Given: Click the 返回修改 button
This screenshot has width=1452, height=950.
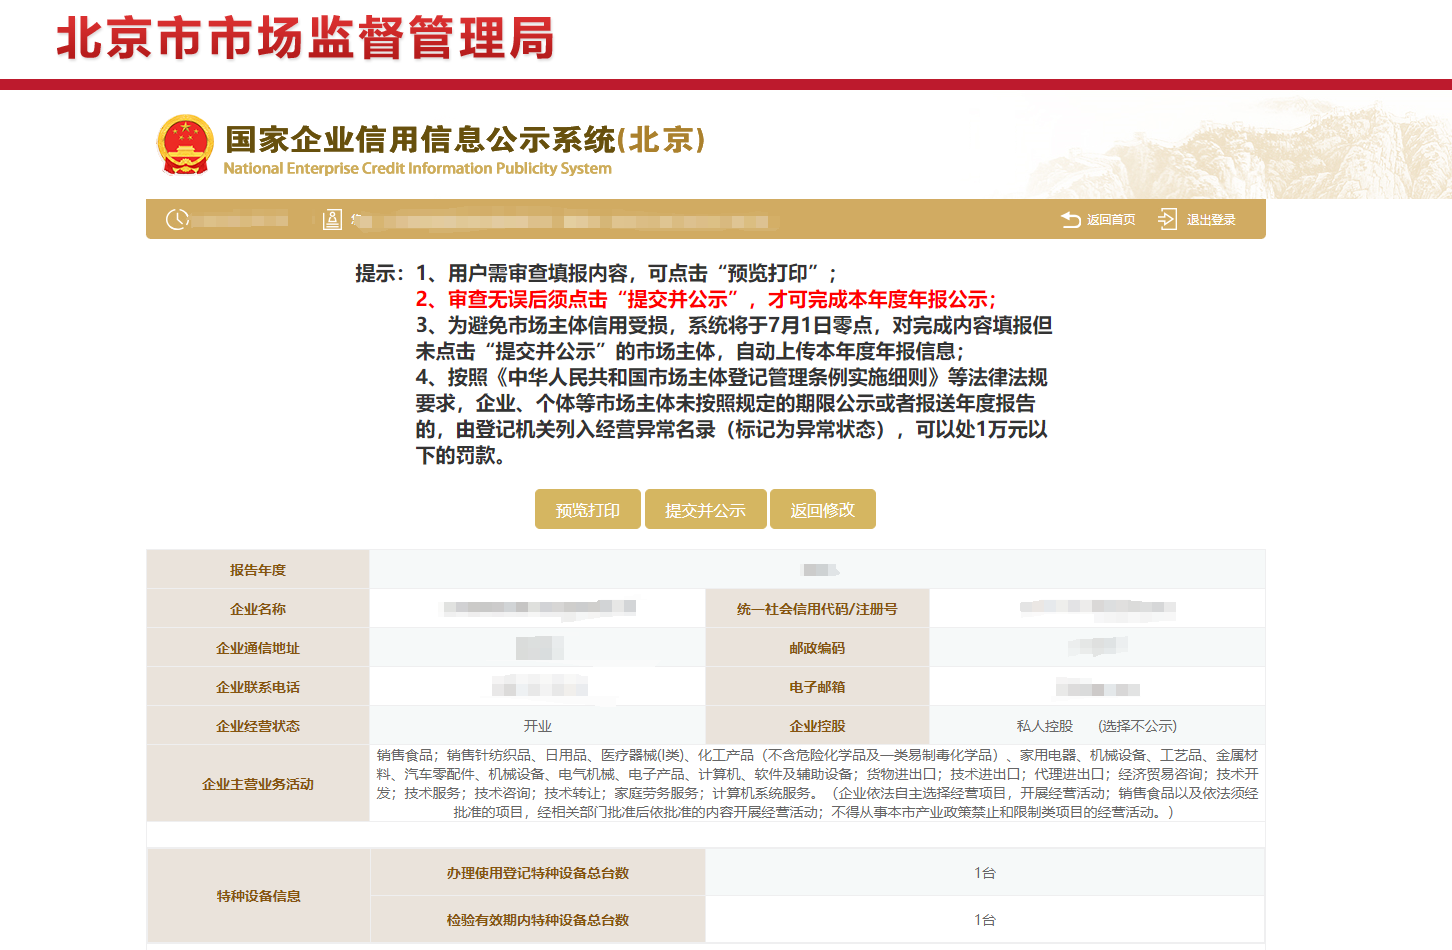Looking at the screenshot, I should tap(823, 509).
